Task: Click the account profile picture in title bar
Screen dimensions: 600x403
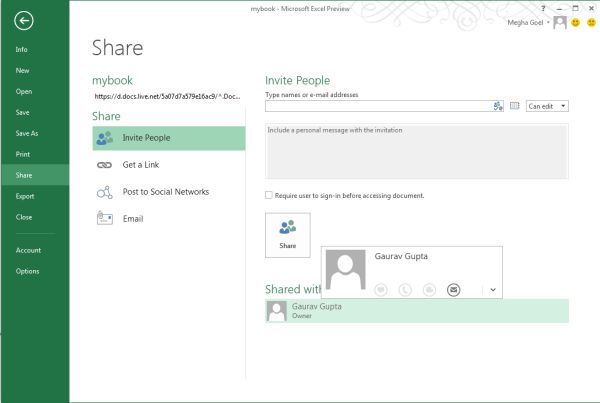Action: (x=560, y=23)
